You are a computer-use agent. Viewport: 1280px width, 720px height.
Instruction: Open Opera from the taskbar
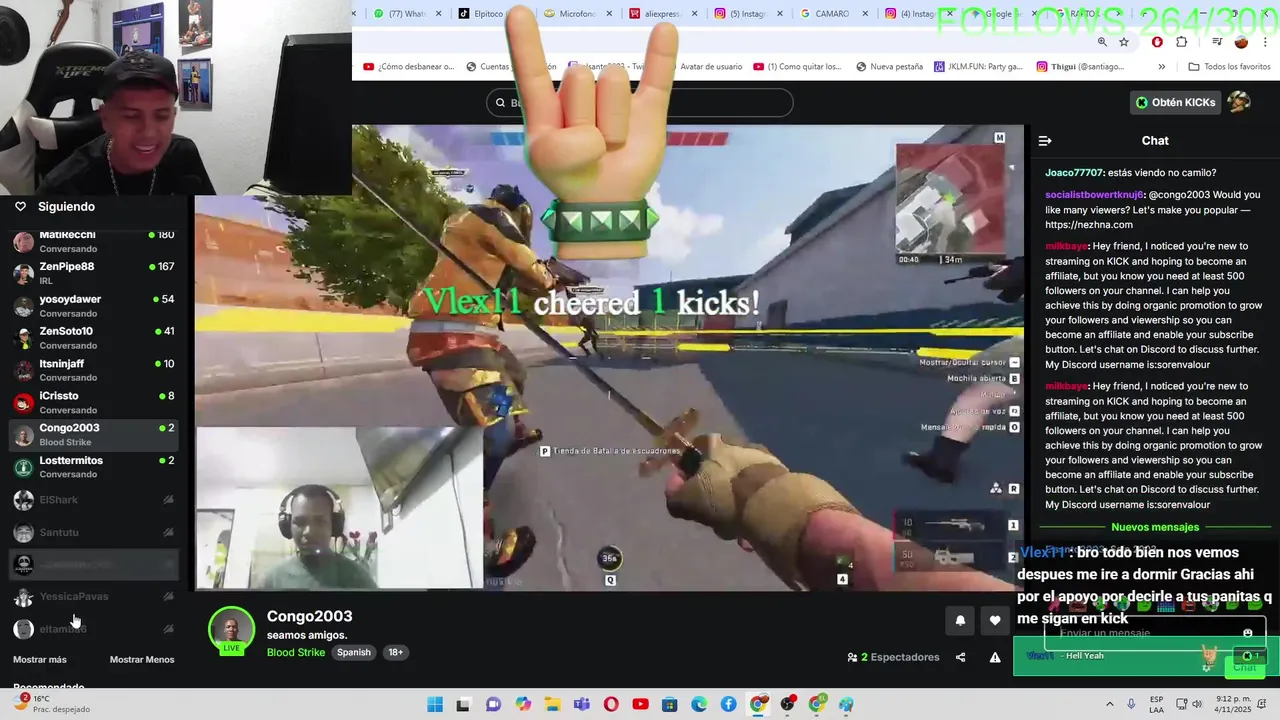[611, 704]
